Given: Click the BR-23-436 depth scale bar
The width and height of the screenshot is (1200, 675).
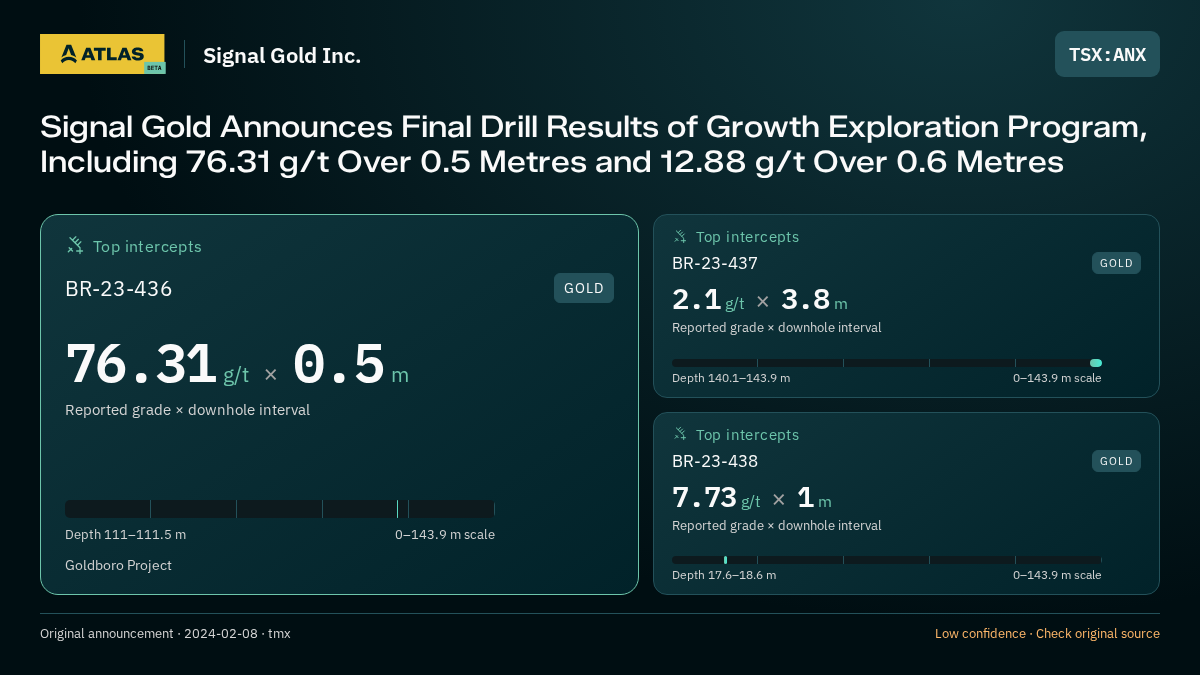Looking at the screenshot, I should click(280, 509).
